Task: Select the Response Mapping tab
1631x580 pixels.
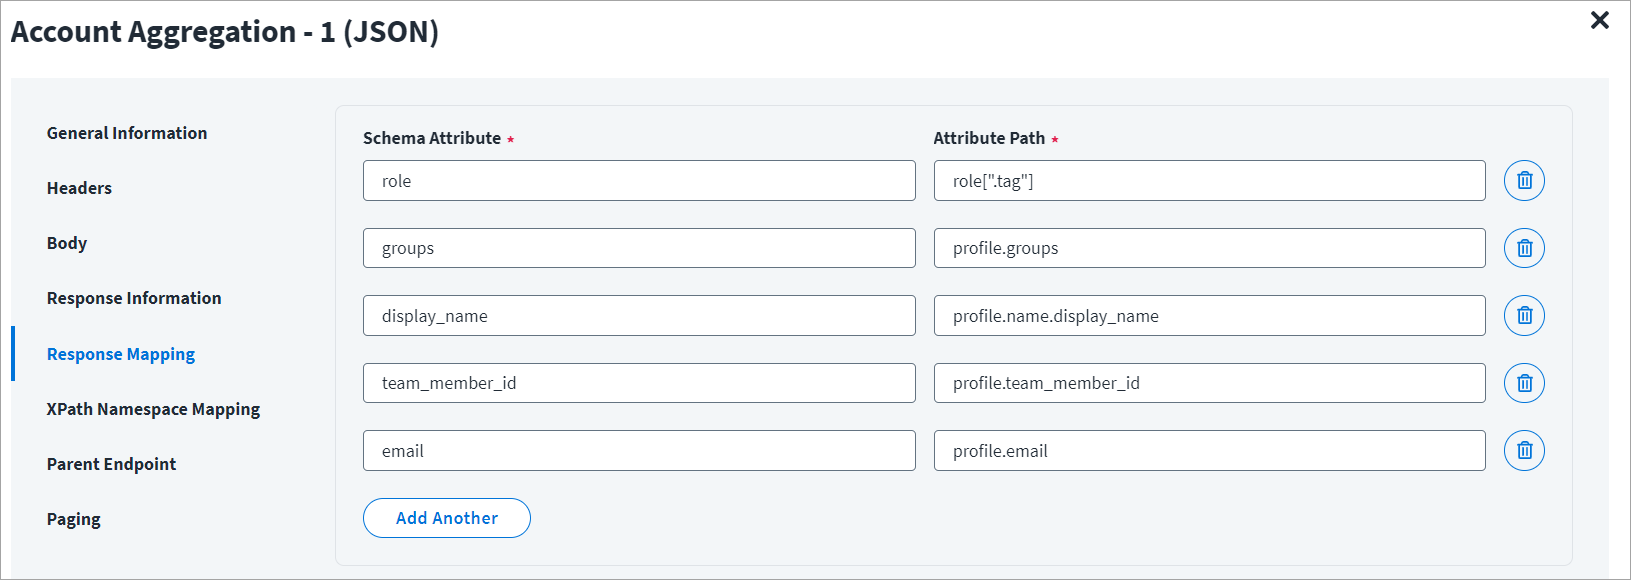Action: pyautogui.click(x=121, y=354)
